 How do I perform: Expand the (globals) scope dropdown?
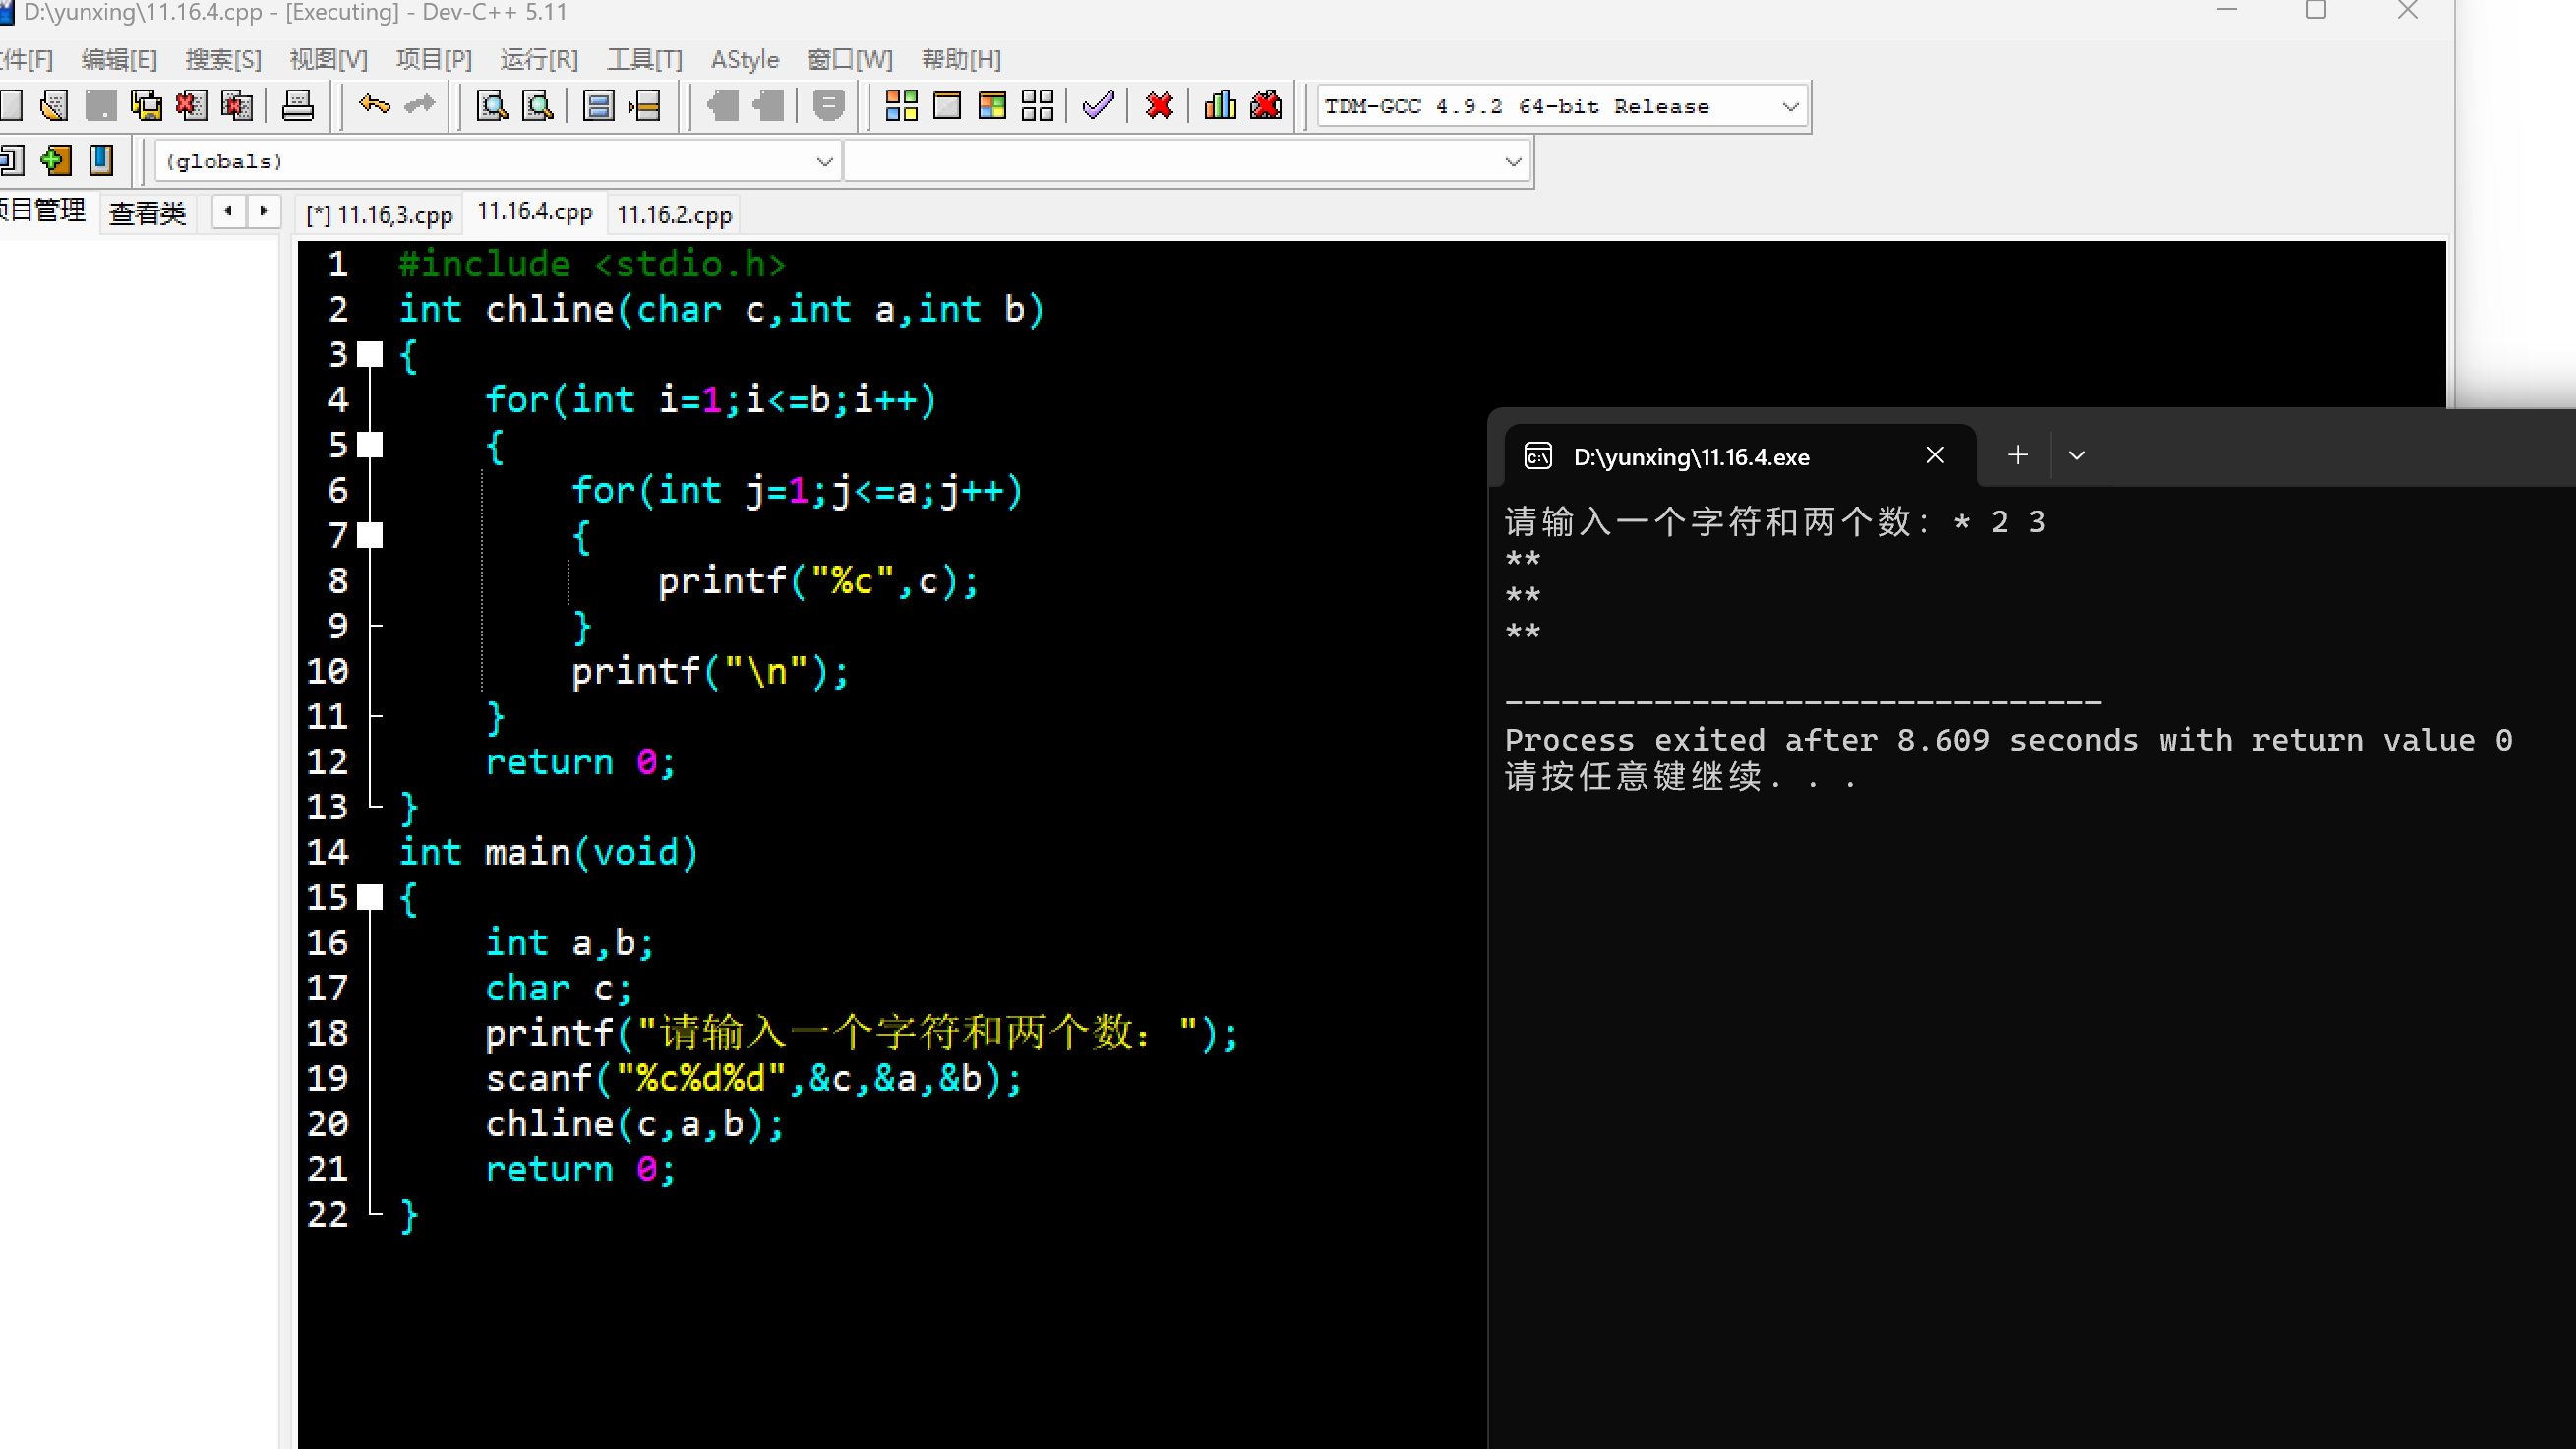pyautogui.click(x=824, y=161)
